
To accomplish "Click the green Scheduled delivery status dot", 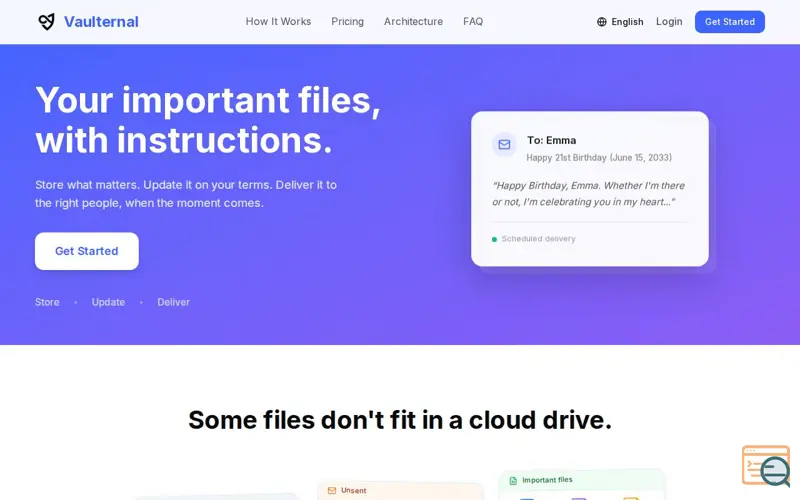I will coord(494,239).
